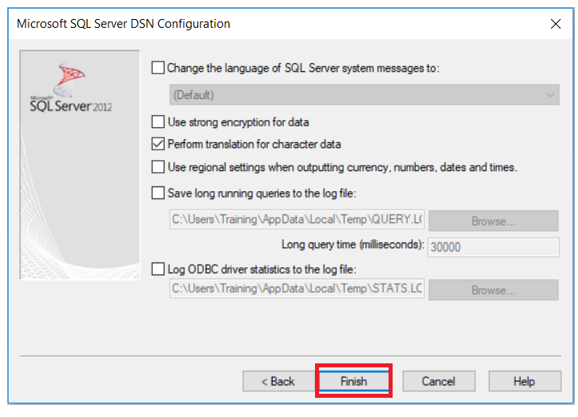Click the Finish button
Screen dimensions: 578x417
[354, 381]
